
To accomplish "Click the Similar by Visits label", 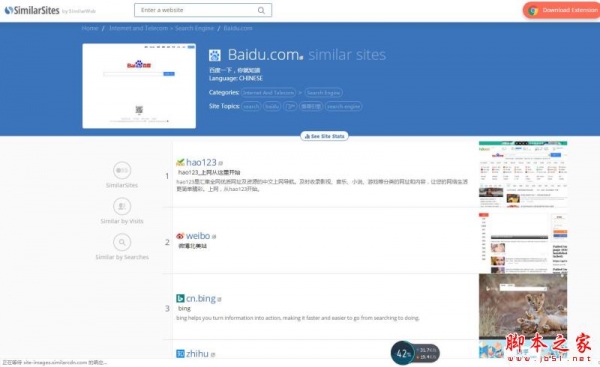I will (122, 221).
